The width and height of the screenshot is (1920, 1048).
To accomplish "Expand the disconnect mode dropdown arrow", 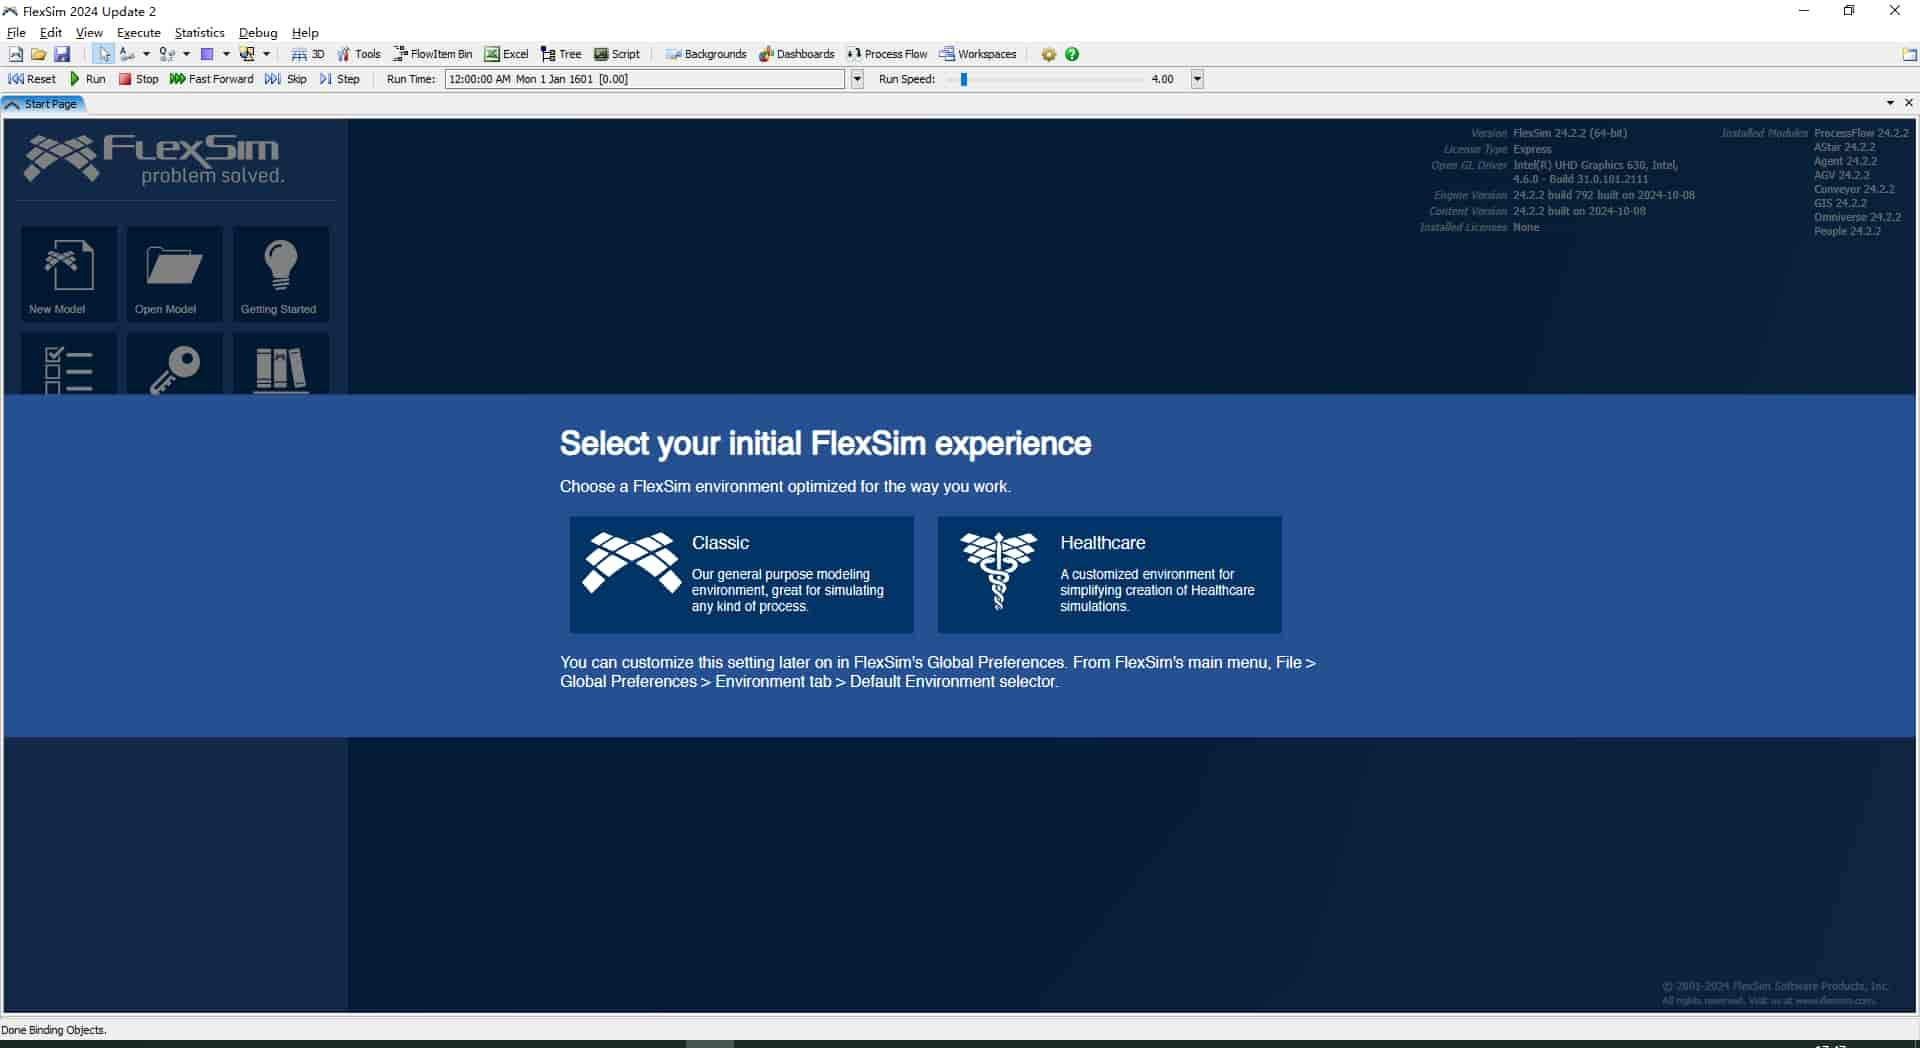I will coord(186,54).
